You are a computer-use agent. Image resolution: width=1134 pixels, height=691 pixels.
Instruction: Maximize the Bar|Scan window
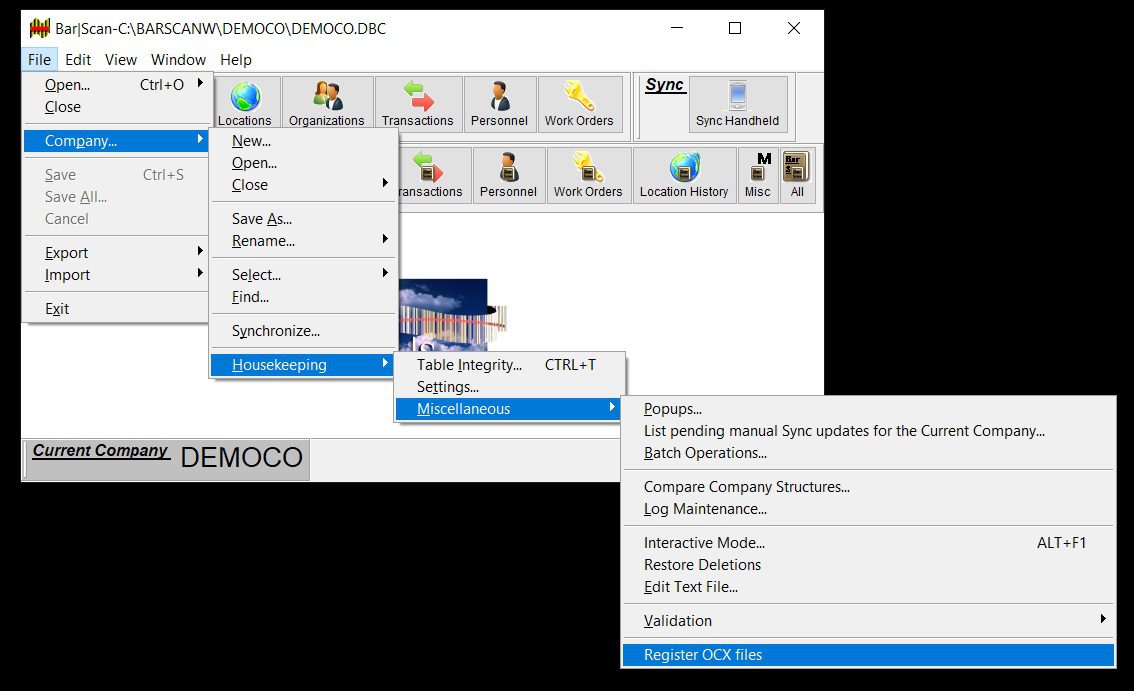pos(735,28)
